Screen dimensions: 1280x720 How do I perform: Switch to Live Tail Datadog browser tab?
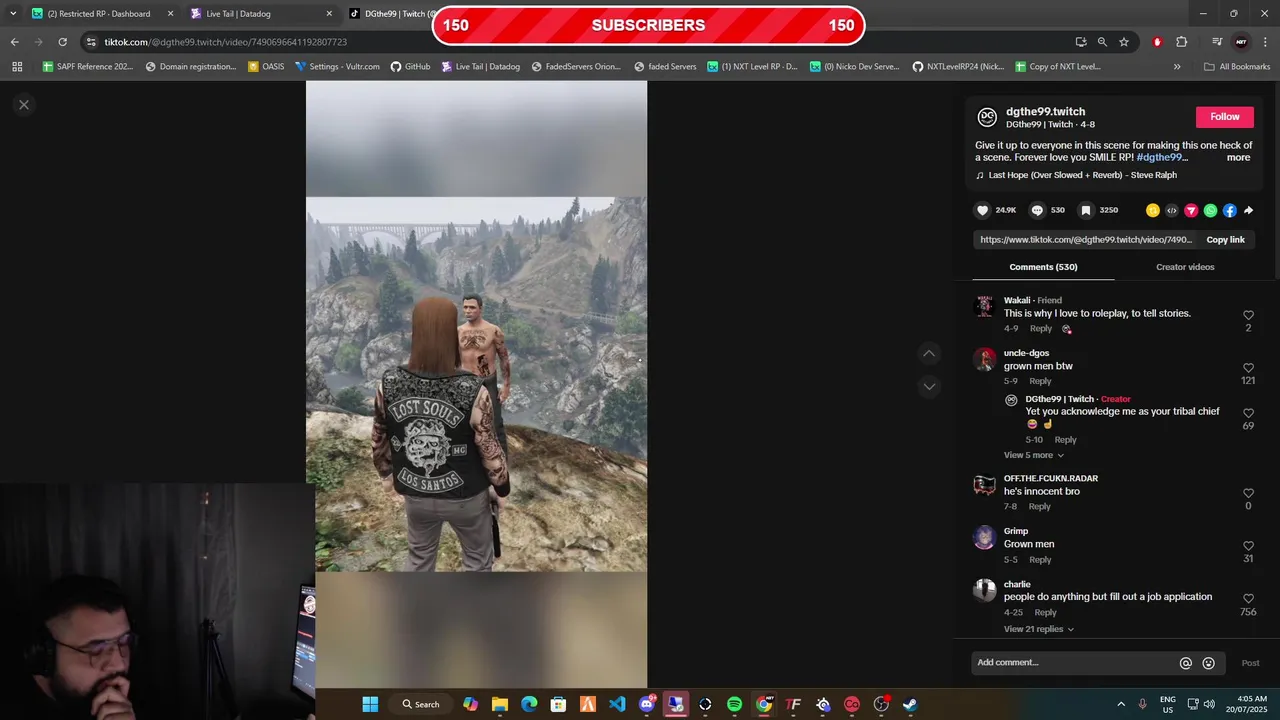click(260, 14)
